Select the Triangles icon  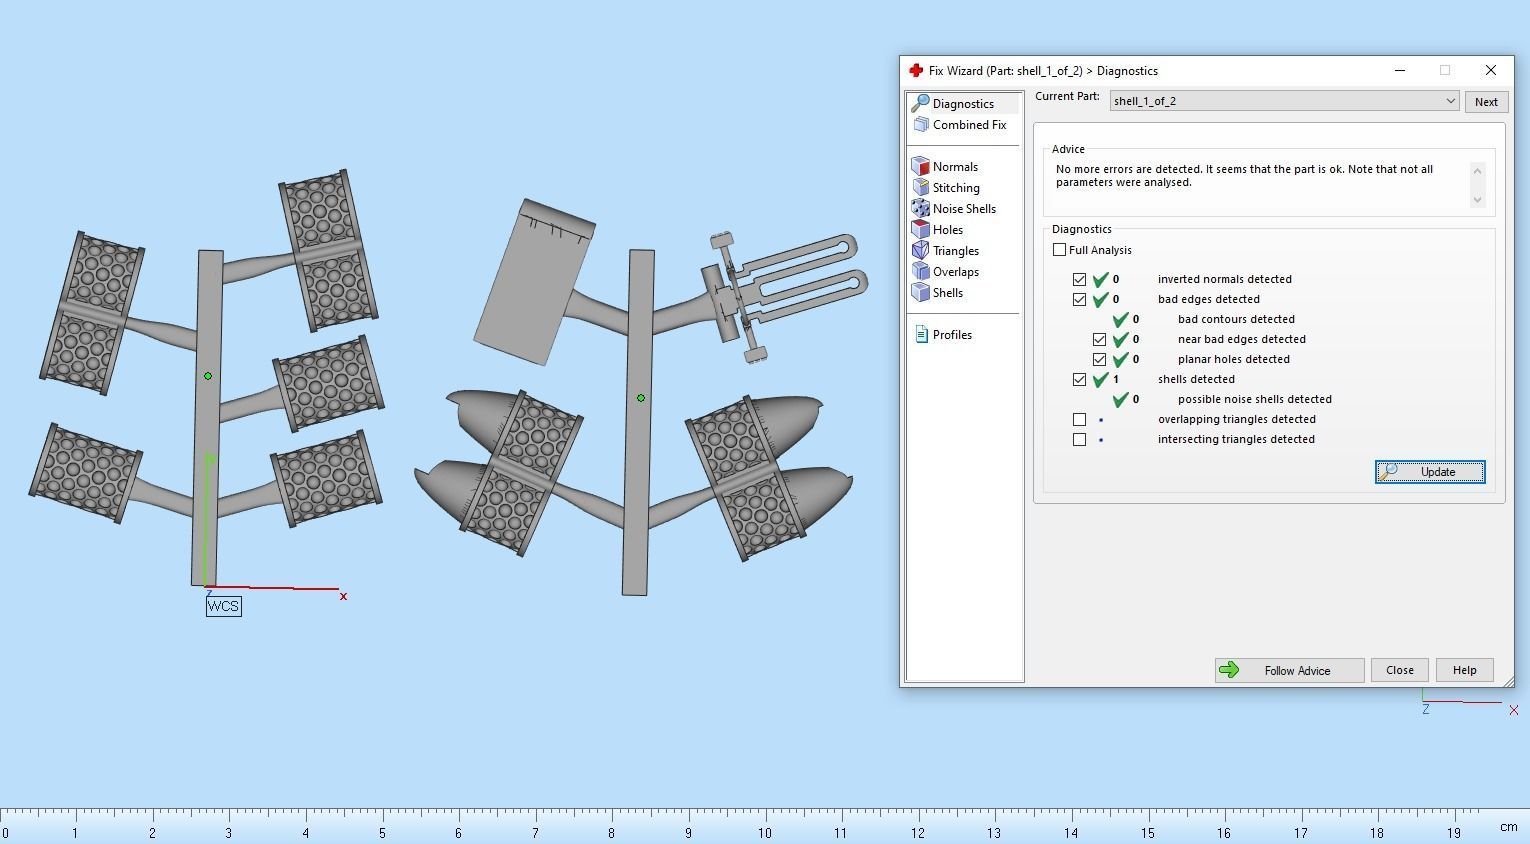[921, 251]
